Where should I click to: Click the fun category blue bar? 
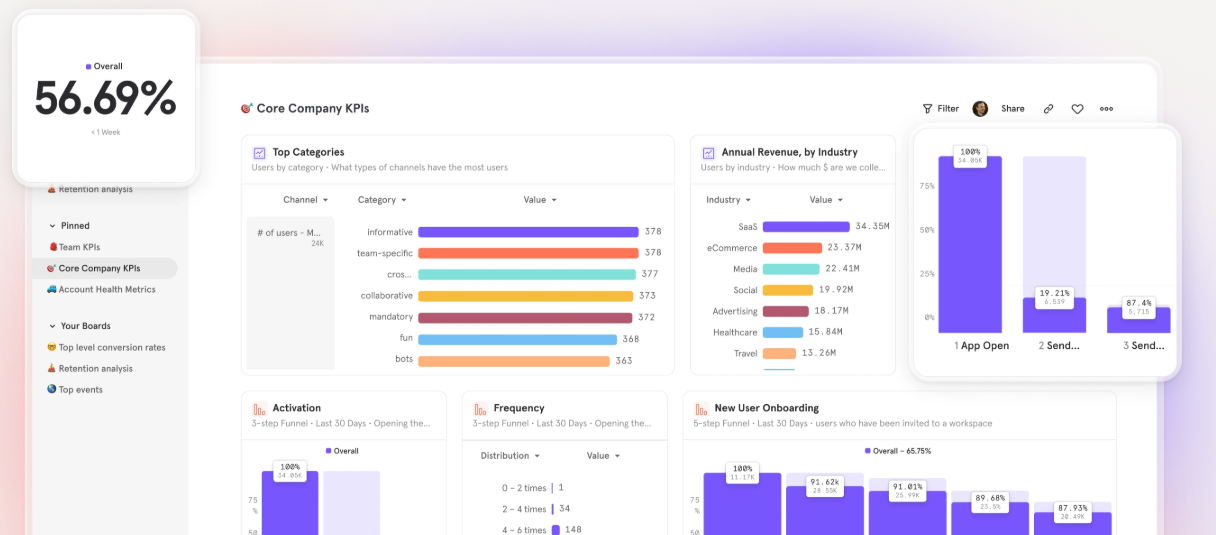(x=516, y=339)
